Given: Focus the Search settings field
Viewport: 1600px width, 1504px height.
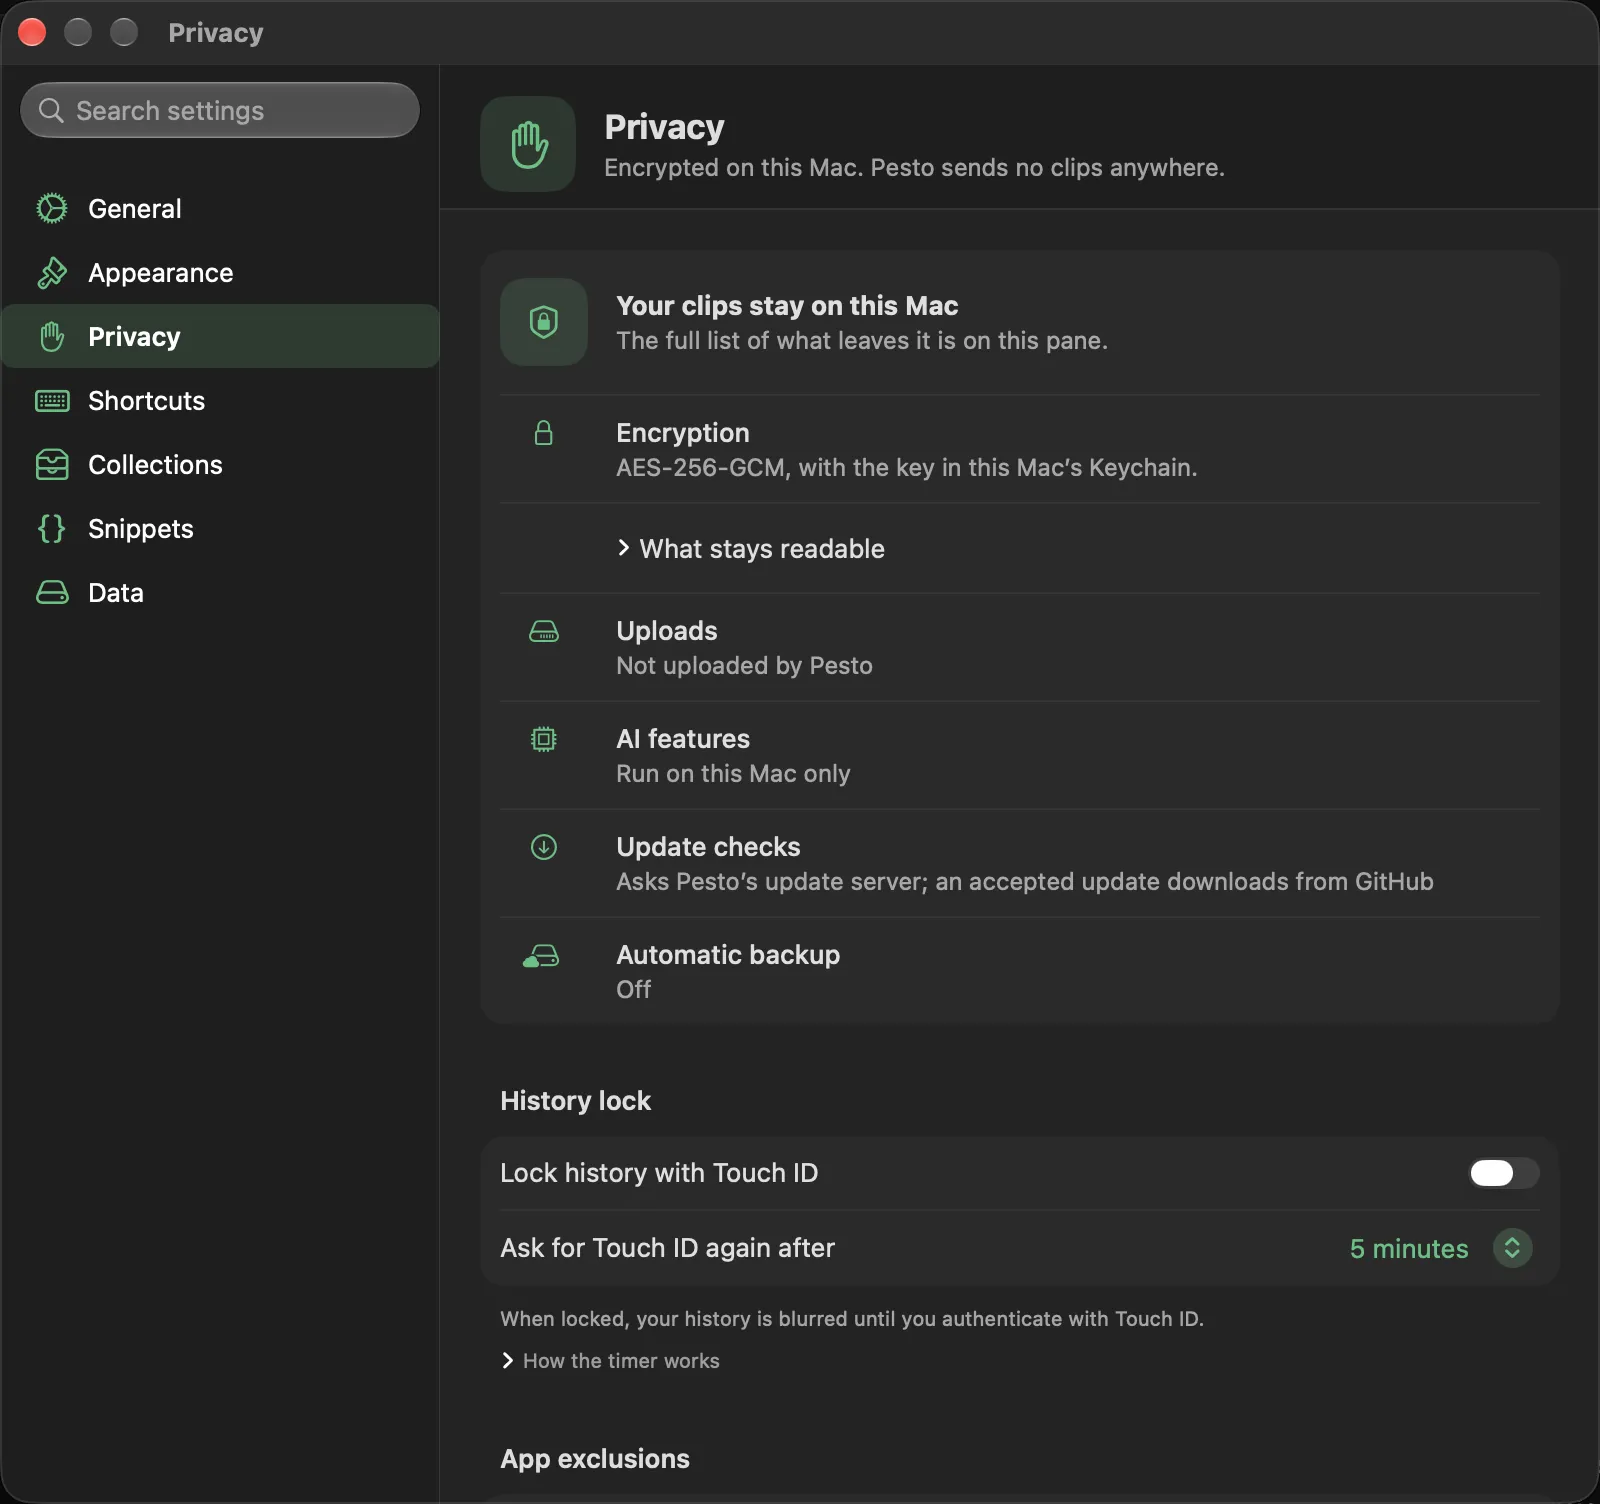Looking at the screenshot, I should [220, 110].
